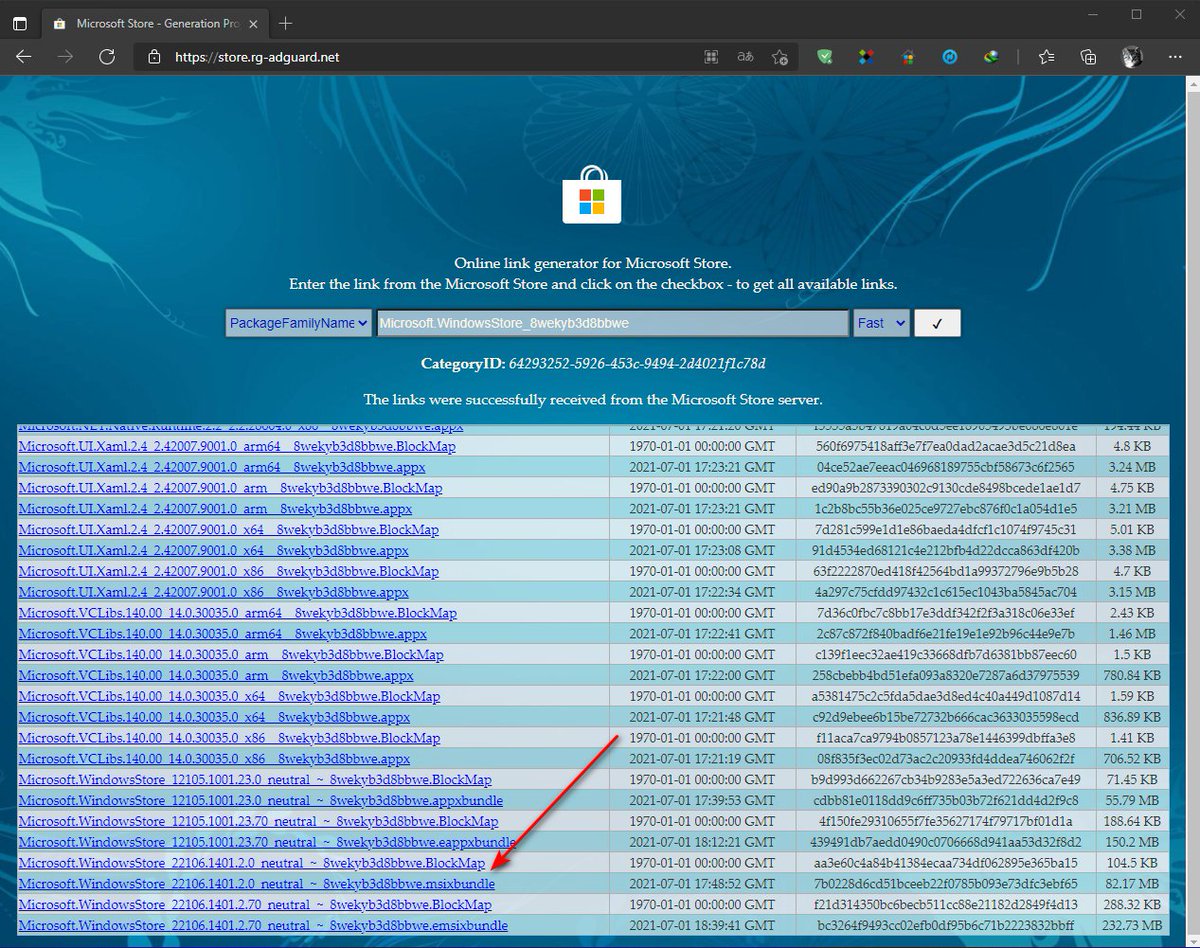Image resolution: width=1200 pixels, height=948 pixels.
Task: Open the Favorites list
Action: (1046, 57)
